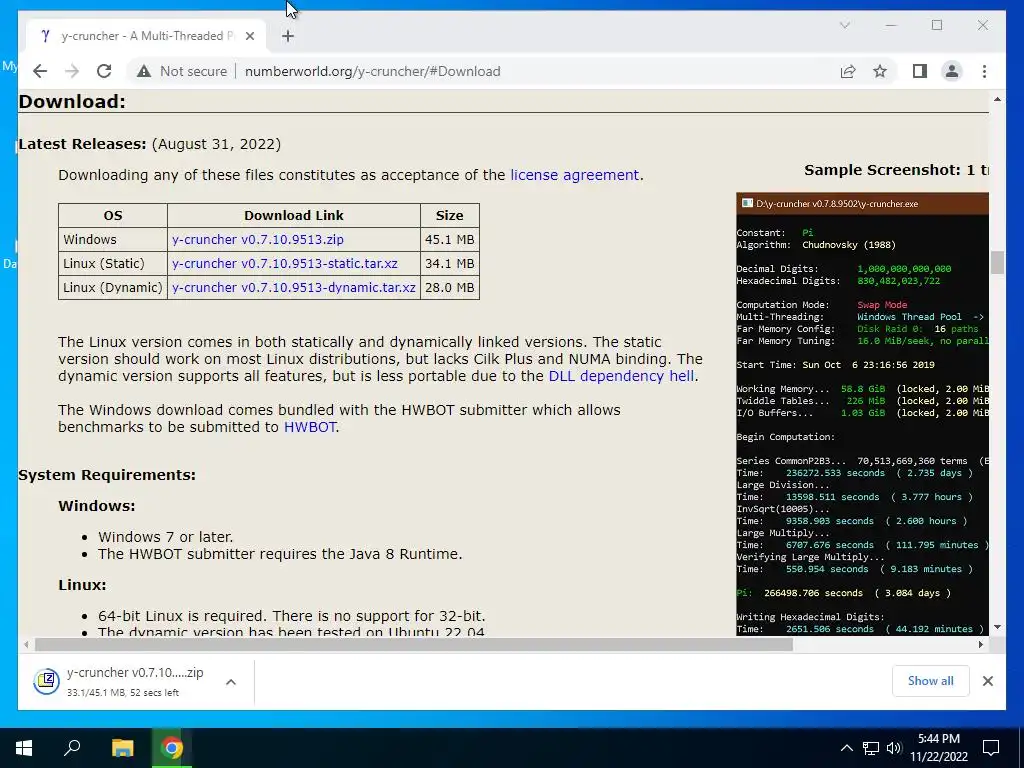
Task: Open the notification center icon
Action: click(x=991, y=748)
